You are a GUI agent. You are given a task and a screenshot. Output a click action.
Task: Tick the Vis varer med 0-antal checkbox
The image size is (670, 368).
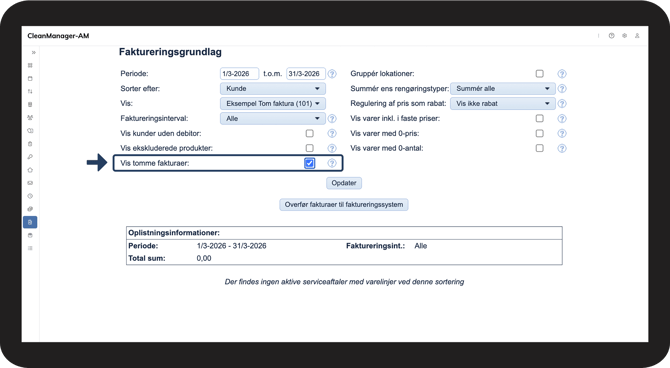540,148
